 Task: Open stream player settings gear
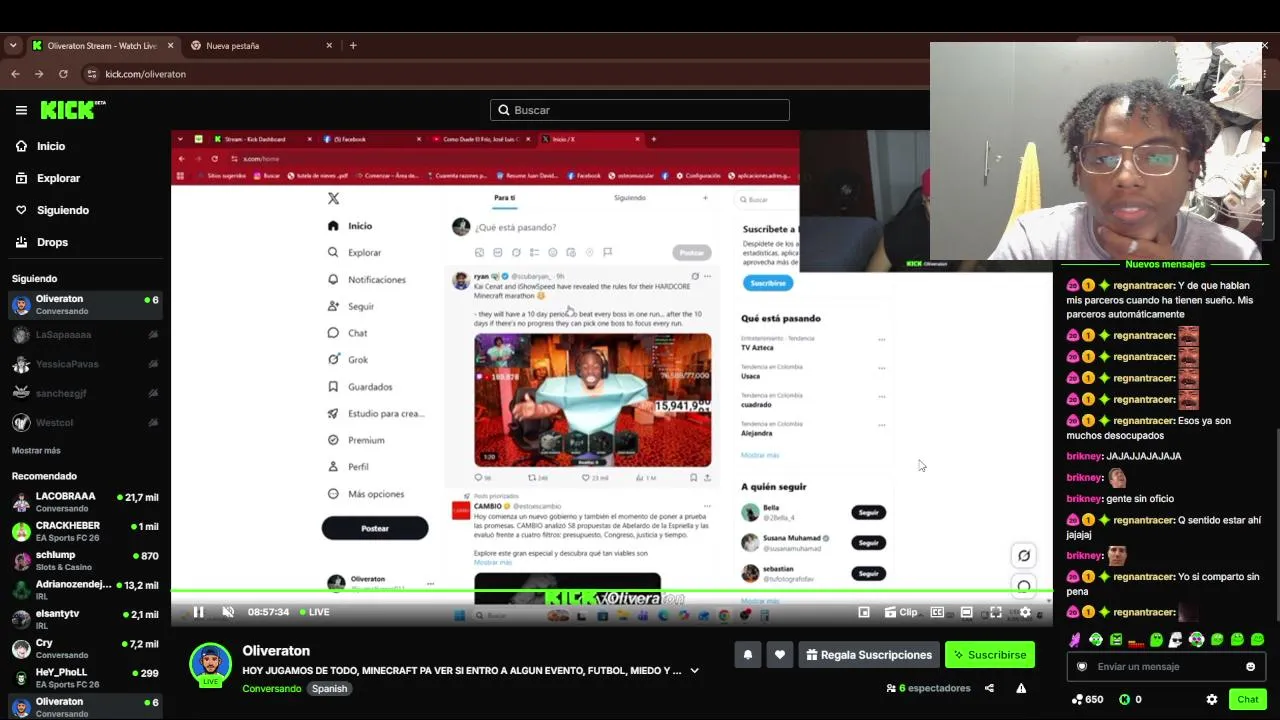click(x=1025, y=612)
